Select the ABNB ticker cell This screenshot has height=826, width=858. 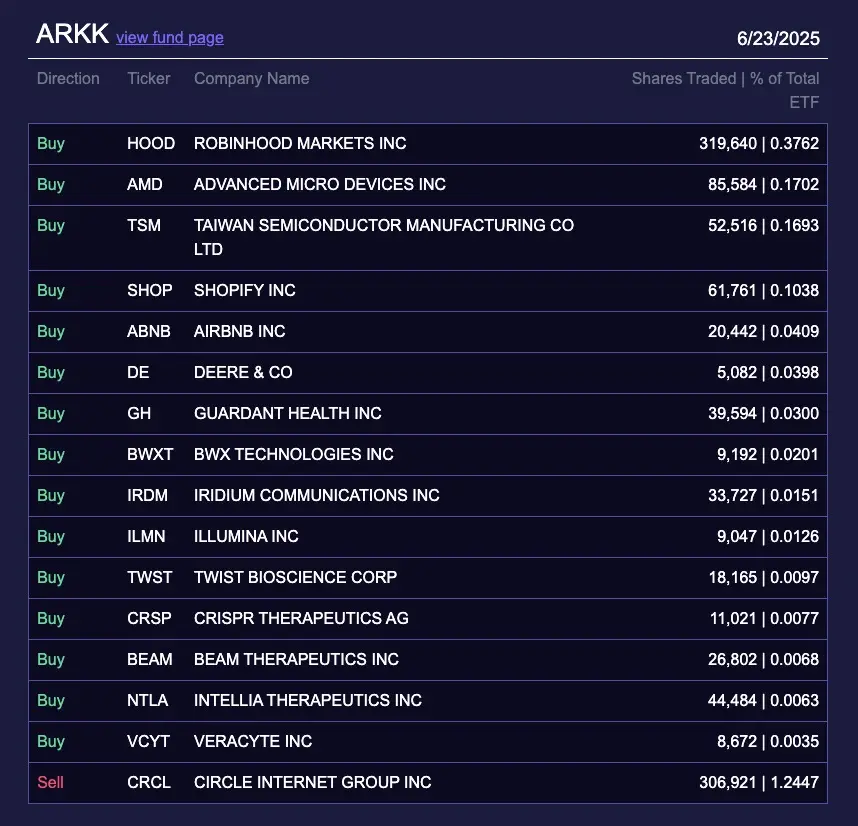[x=149, y=331]
